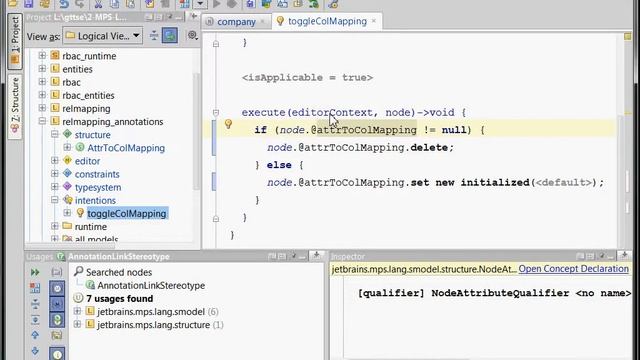
Task: Toggle first blue grouping button in Usages toolbar
Action: pyautogui.click(x=57, y=288)
